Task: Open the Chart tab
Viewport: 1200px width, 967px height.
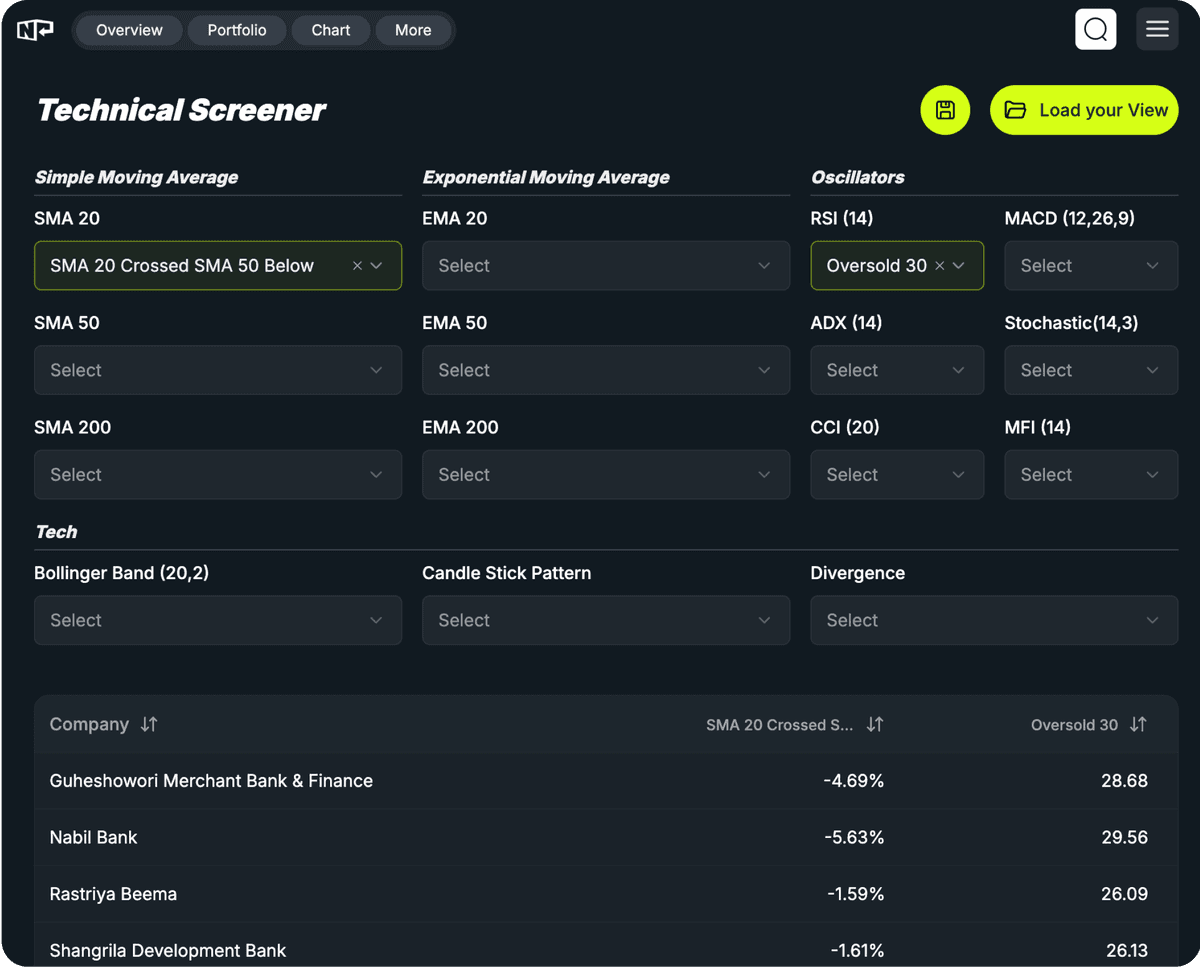Action: [x=330, y=30]
